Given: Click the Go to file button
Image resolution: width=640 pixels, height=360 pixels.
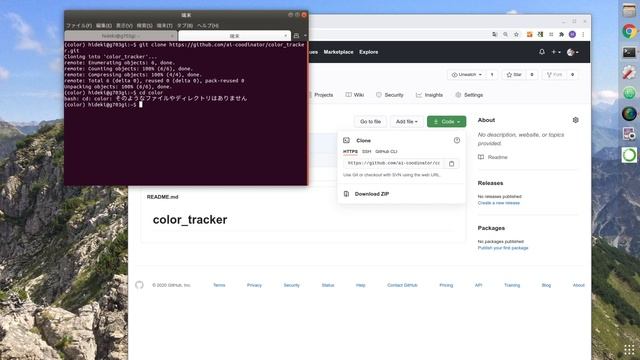Looking at the screenshot, I should point(370,122).
